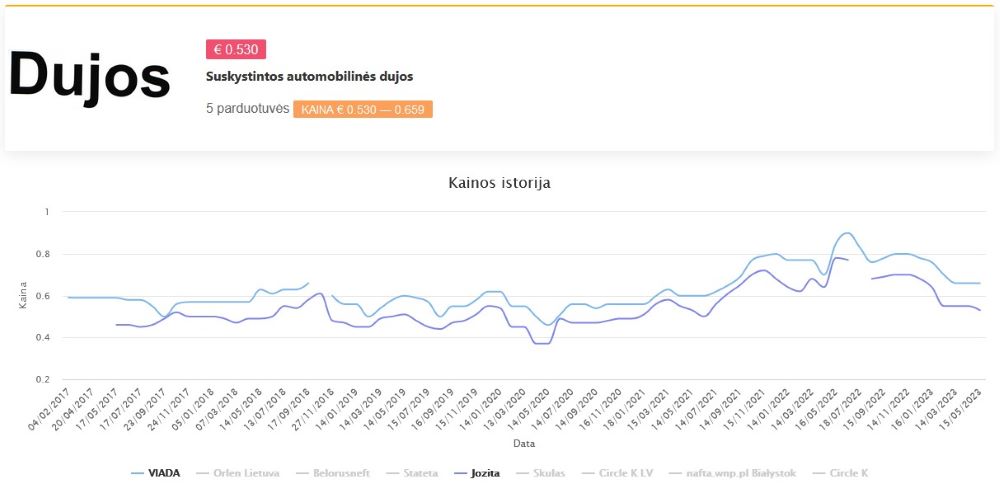Click the Kainos istorija chart title
The width and height of the screenshot is (1000, 494).
click(x=499, y=184)
